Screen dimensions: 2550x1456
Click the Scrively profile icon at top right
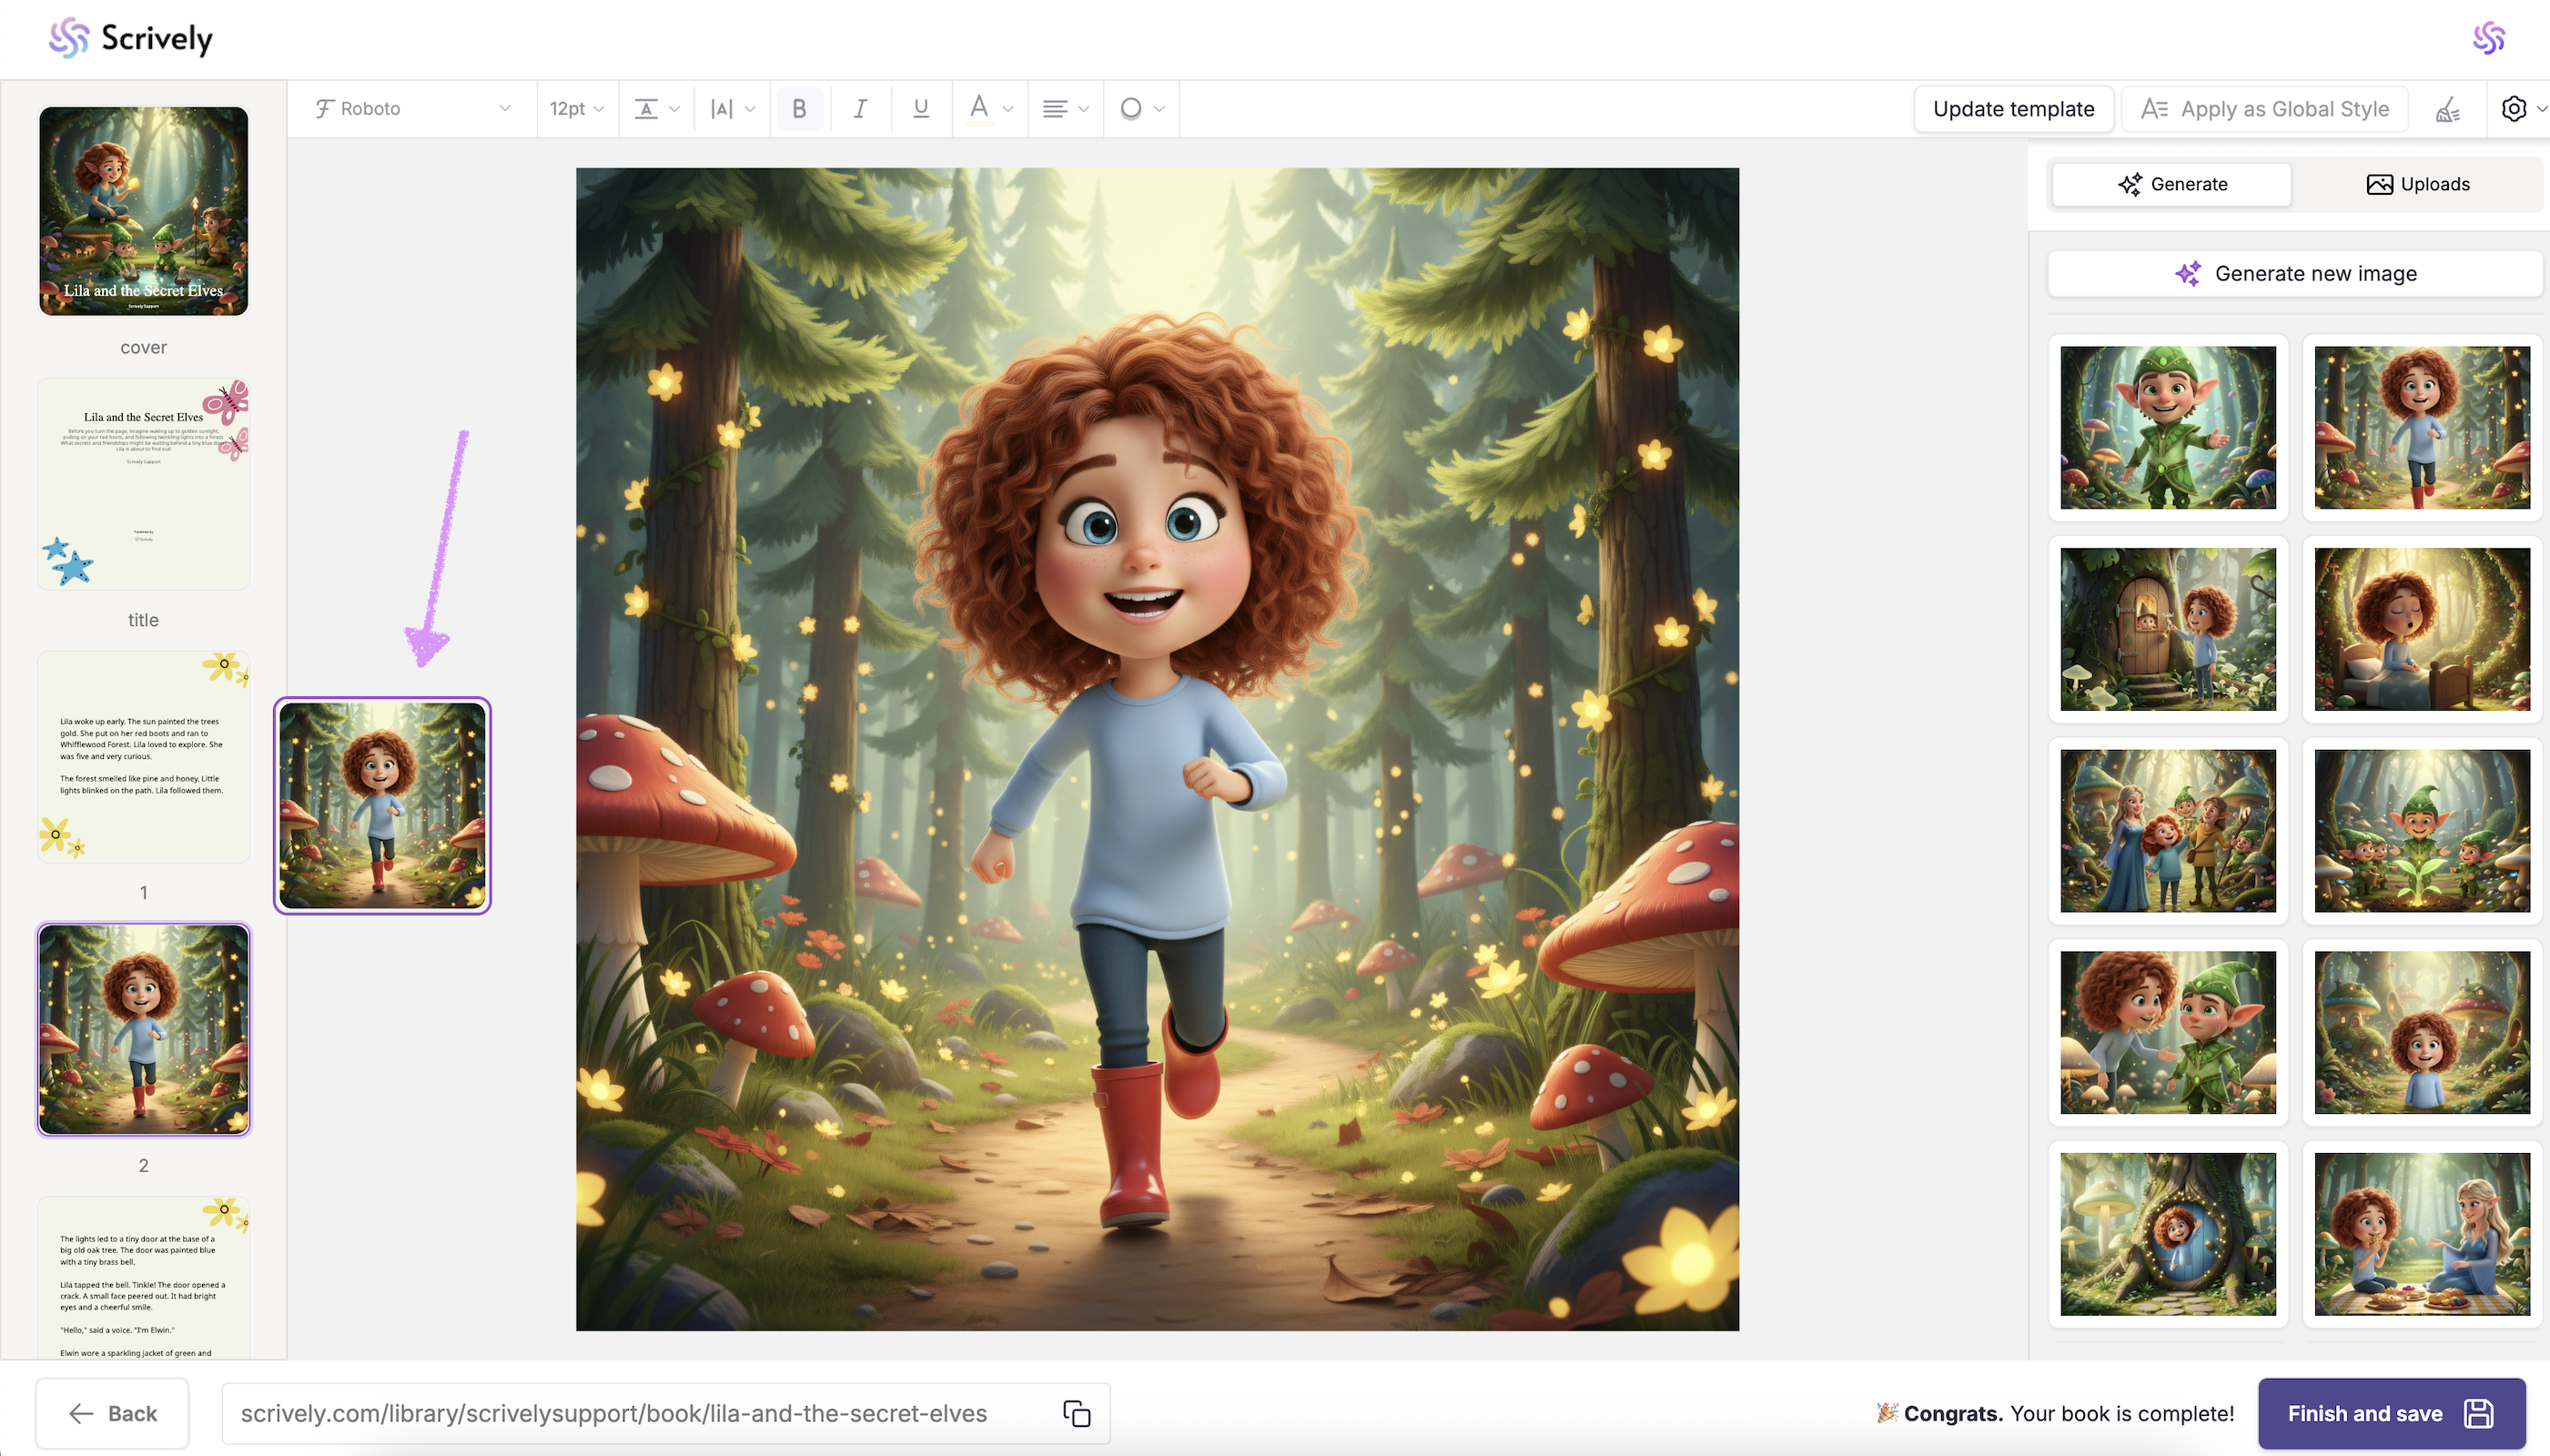[2488, 38]
